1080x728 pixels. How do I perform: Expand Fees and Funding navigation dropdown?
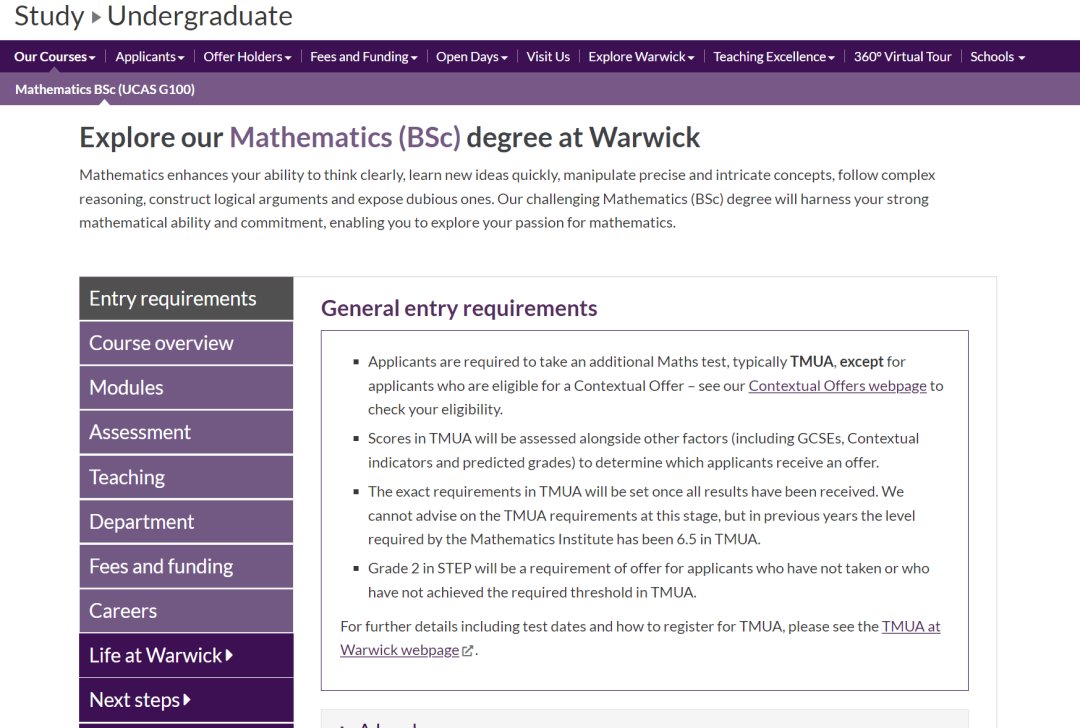pyautogui.click(x=364, y=57)
